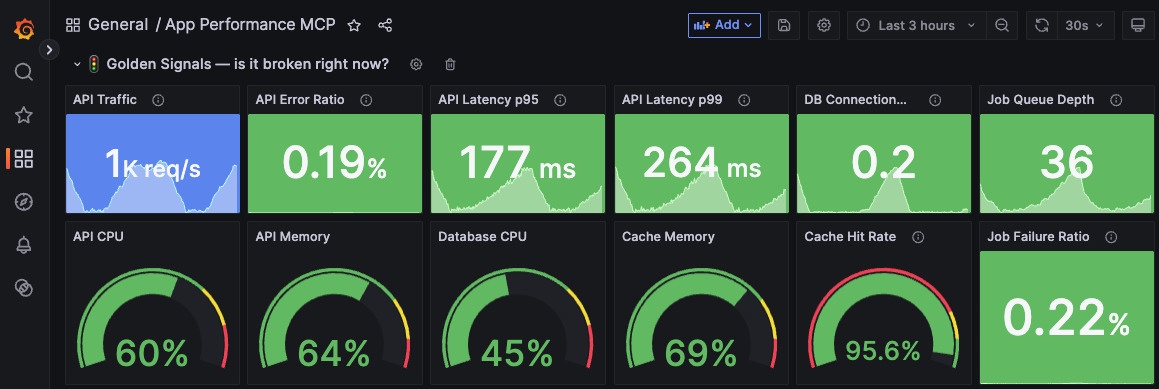The image size is (1159, 389).
Task: Click the API Latency p99 panel title
Action: 673,100
